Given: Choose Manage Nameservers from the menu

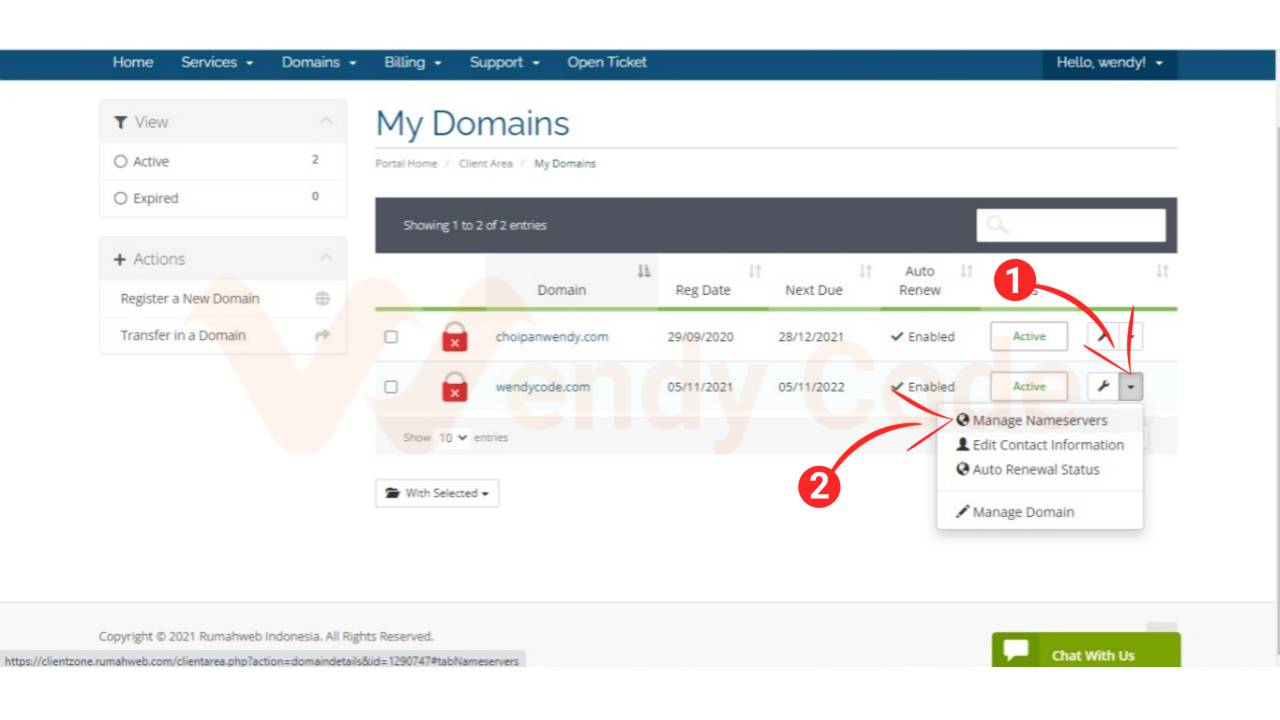Looking at the screenshot, I should [1040, 420].
